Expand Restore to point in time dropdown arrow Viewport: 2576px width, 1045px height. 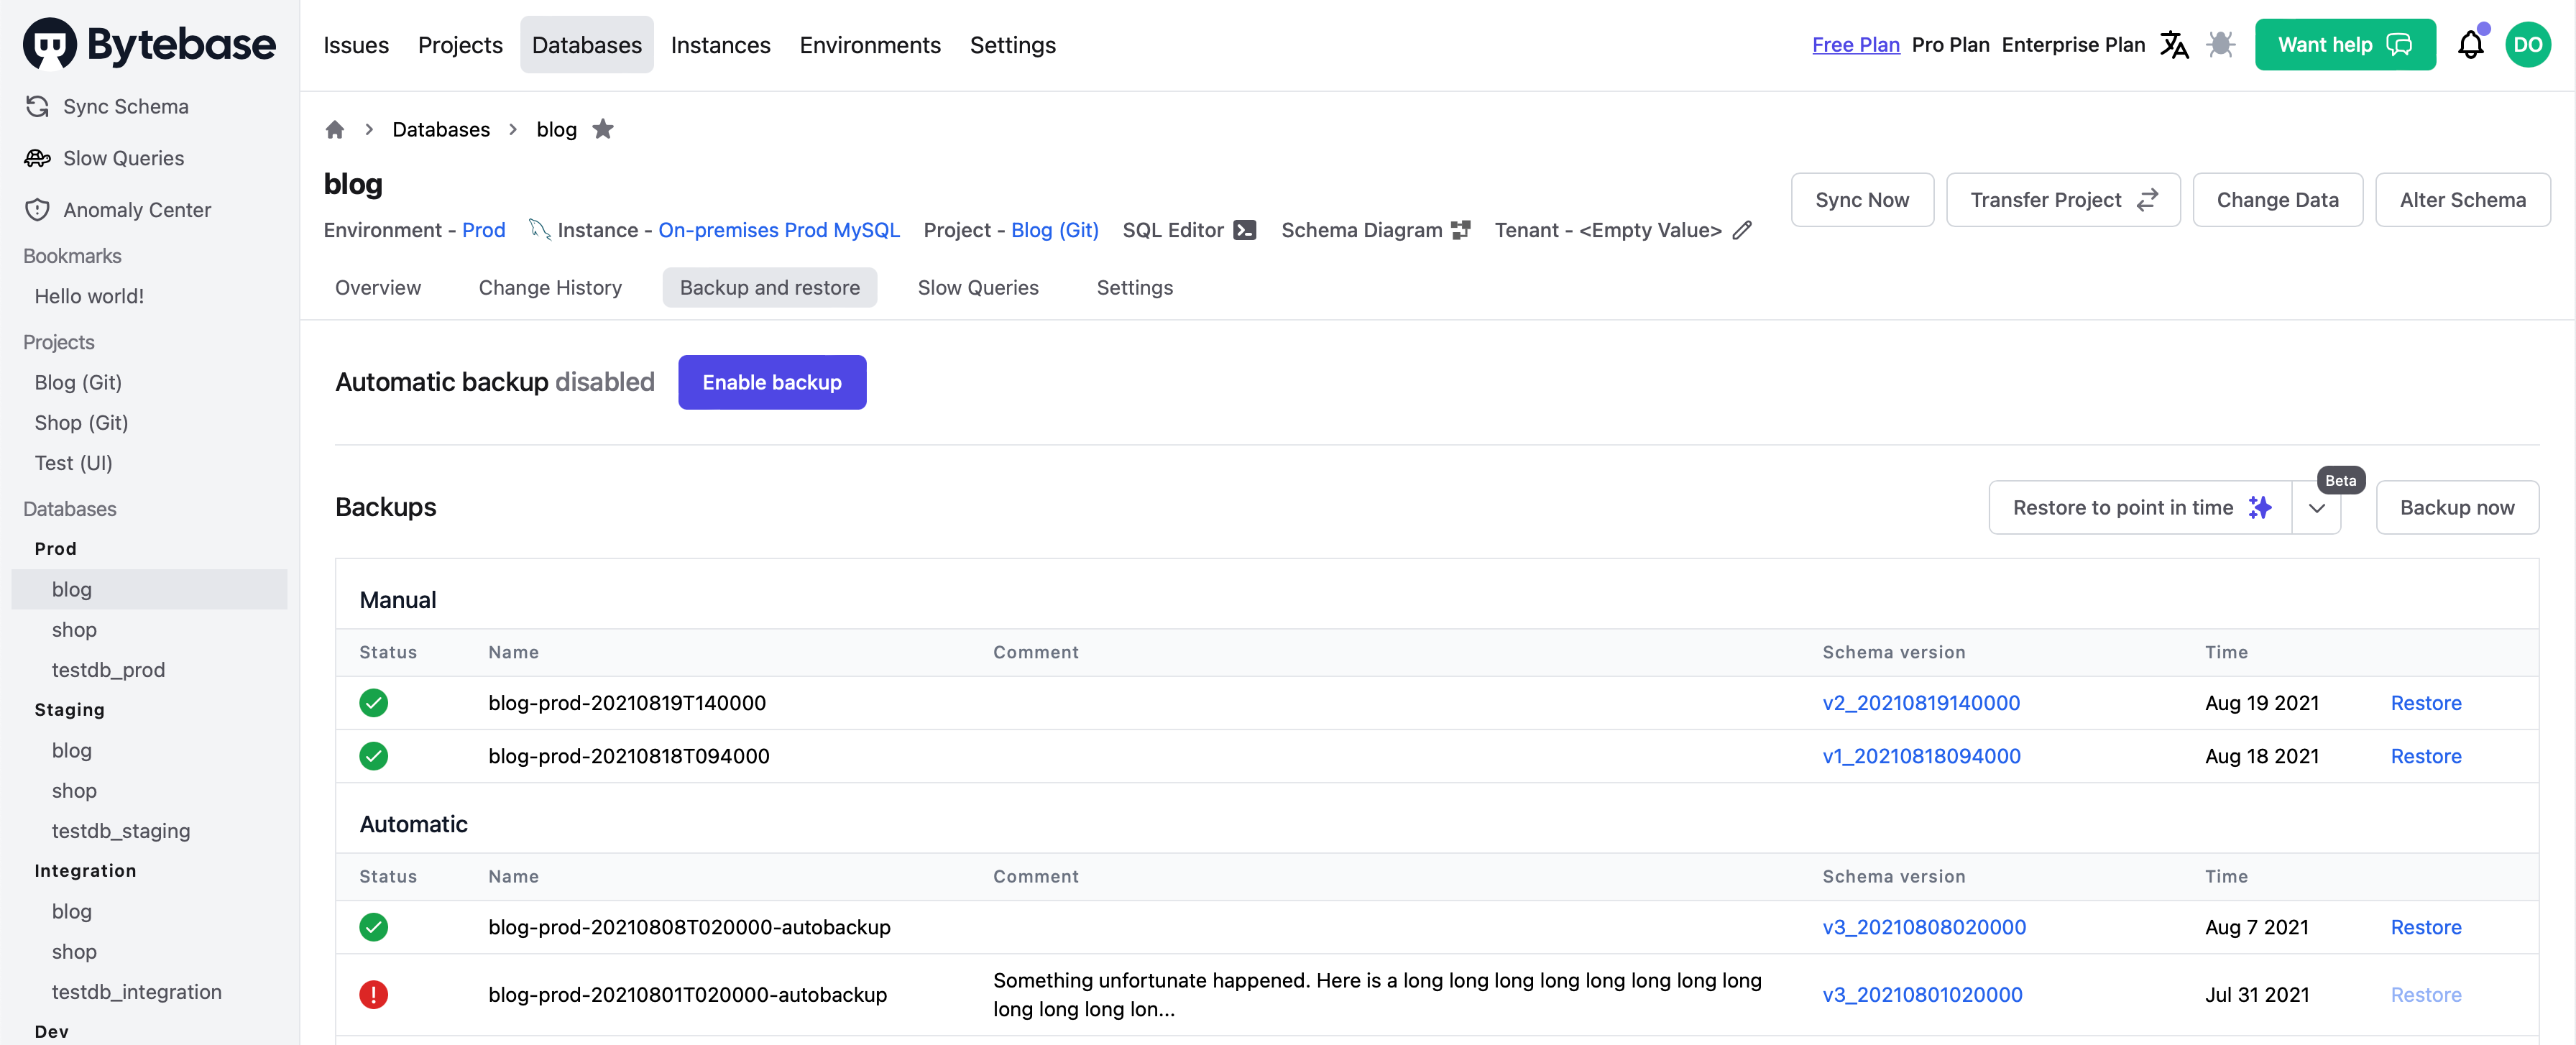(2317, 508)
